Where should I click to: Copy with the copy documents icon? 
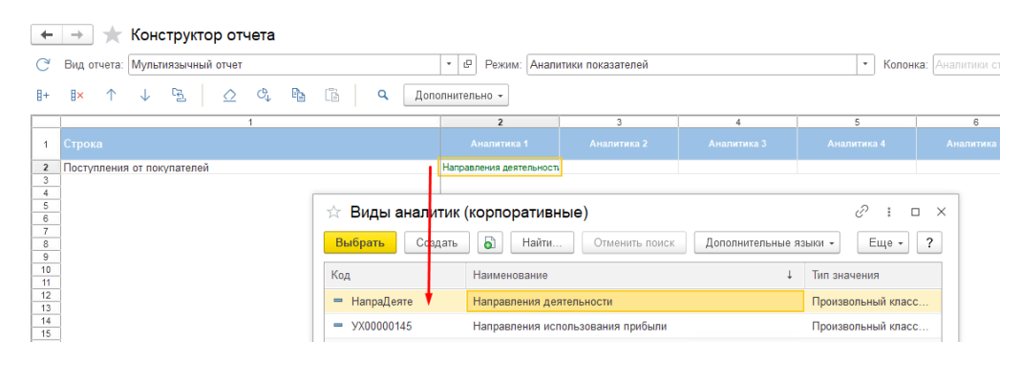(298, 95)
